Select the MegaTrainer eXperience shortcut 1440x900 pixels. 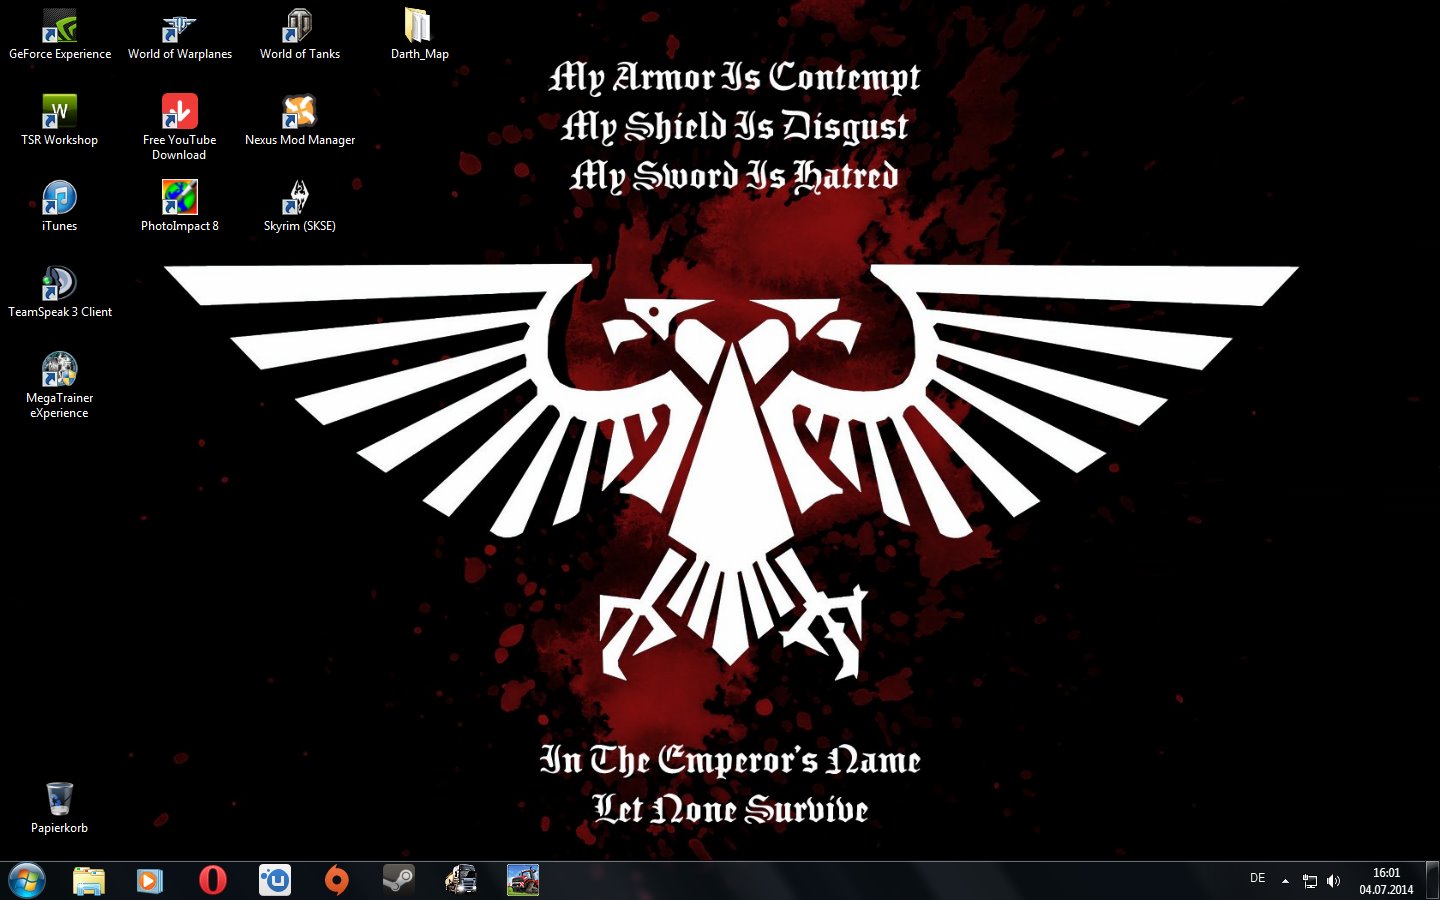tap(59, 370)
